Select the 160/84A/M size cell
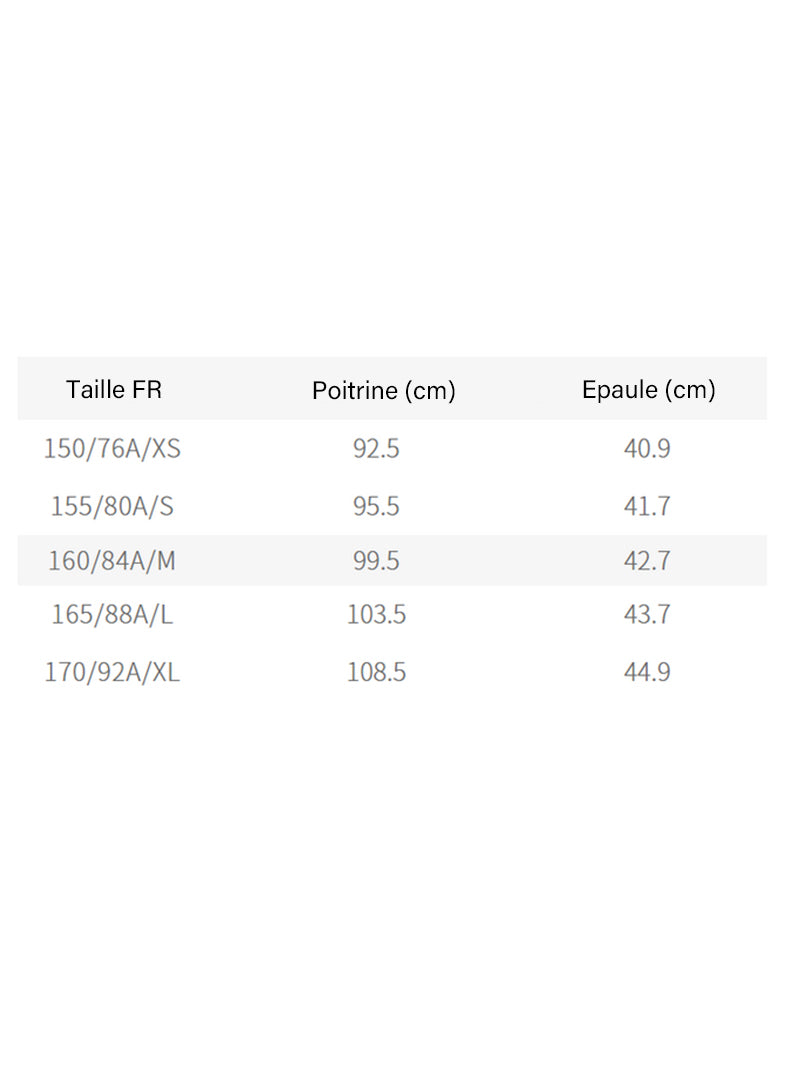 pyautogui.click(x=112, y=560)
